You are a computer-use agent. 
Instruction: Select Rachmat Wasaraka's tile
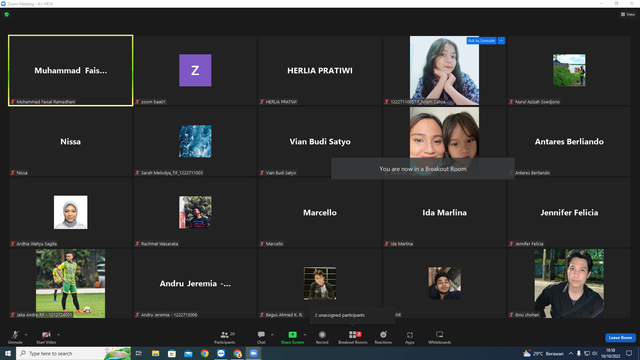[195, 212]
